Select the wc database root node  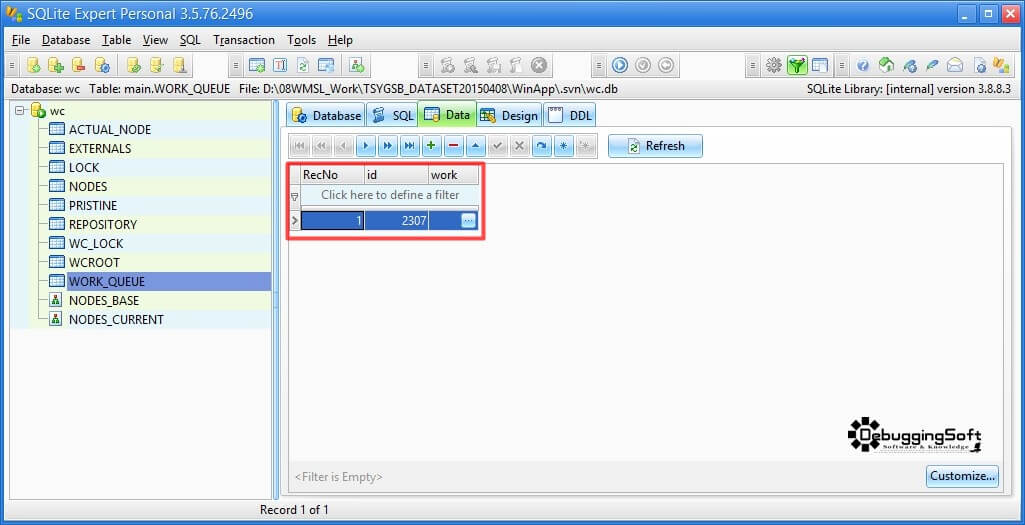click(58, 111)
